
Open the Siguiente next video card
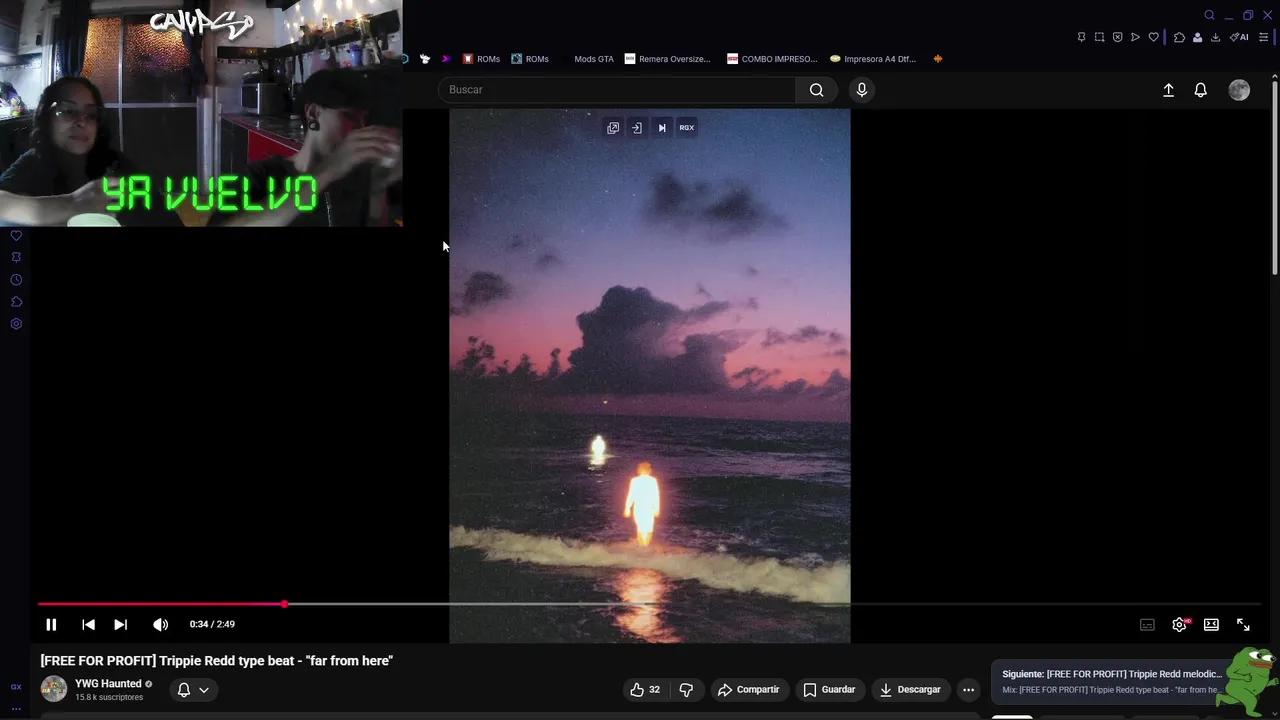[x=1110, y=682]
